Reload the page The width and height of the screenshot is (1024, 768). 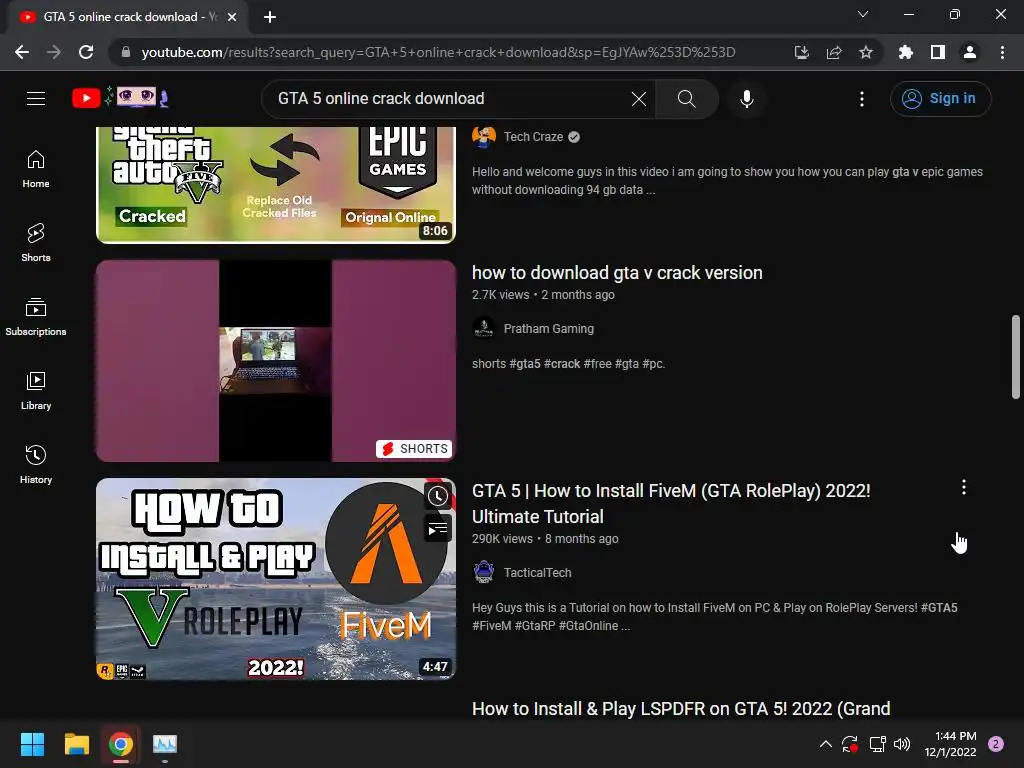[x=86, y=52]
